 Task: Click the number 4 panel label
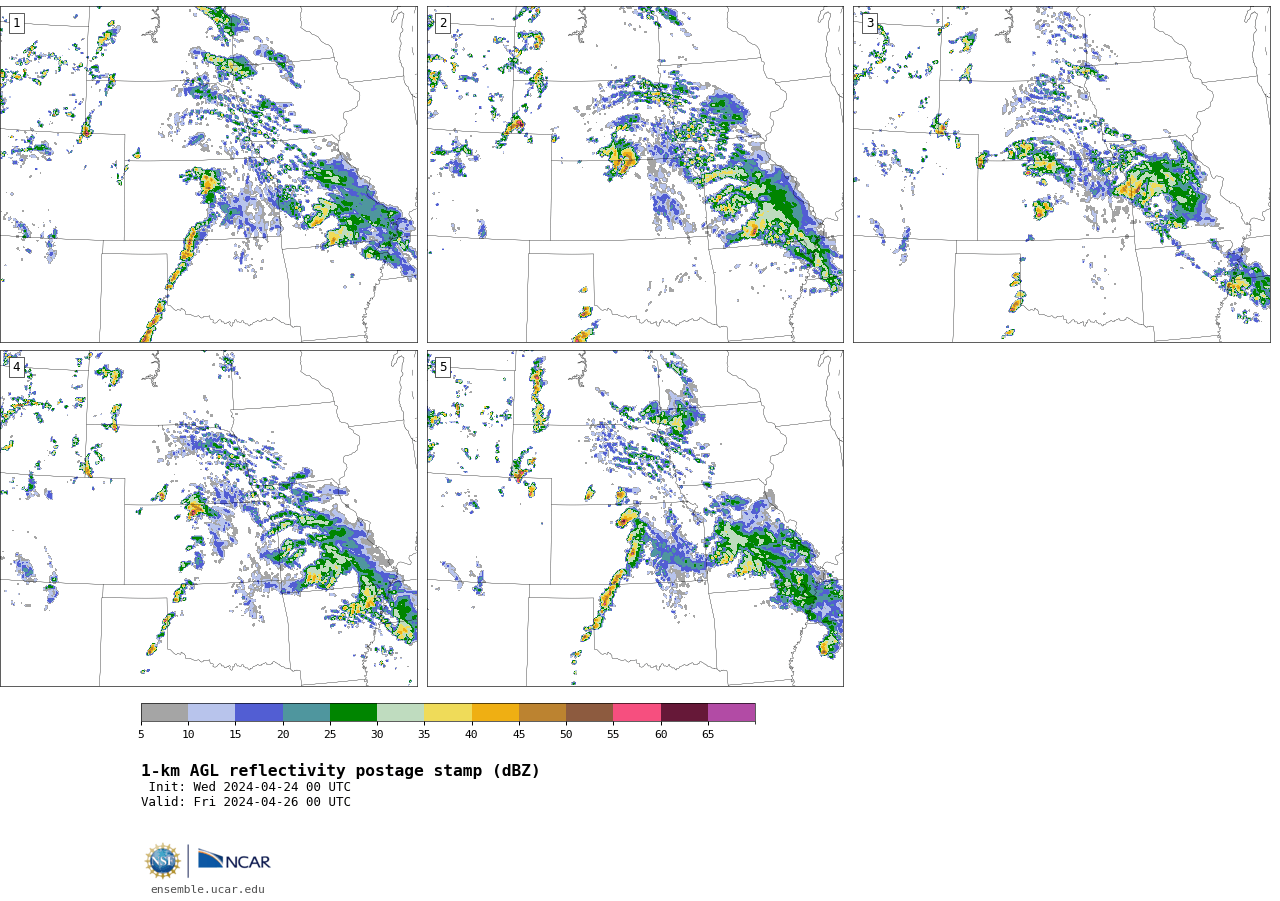[16, 367]
